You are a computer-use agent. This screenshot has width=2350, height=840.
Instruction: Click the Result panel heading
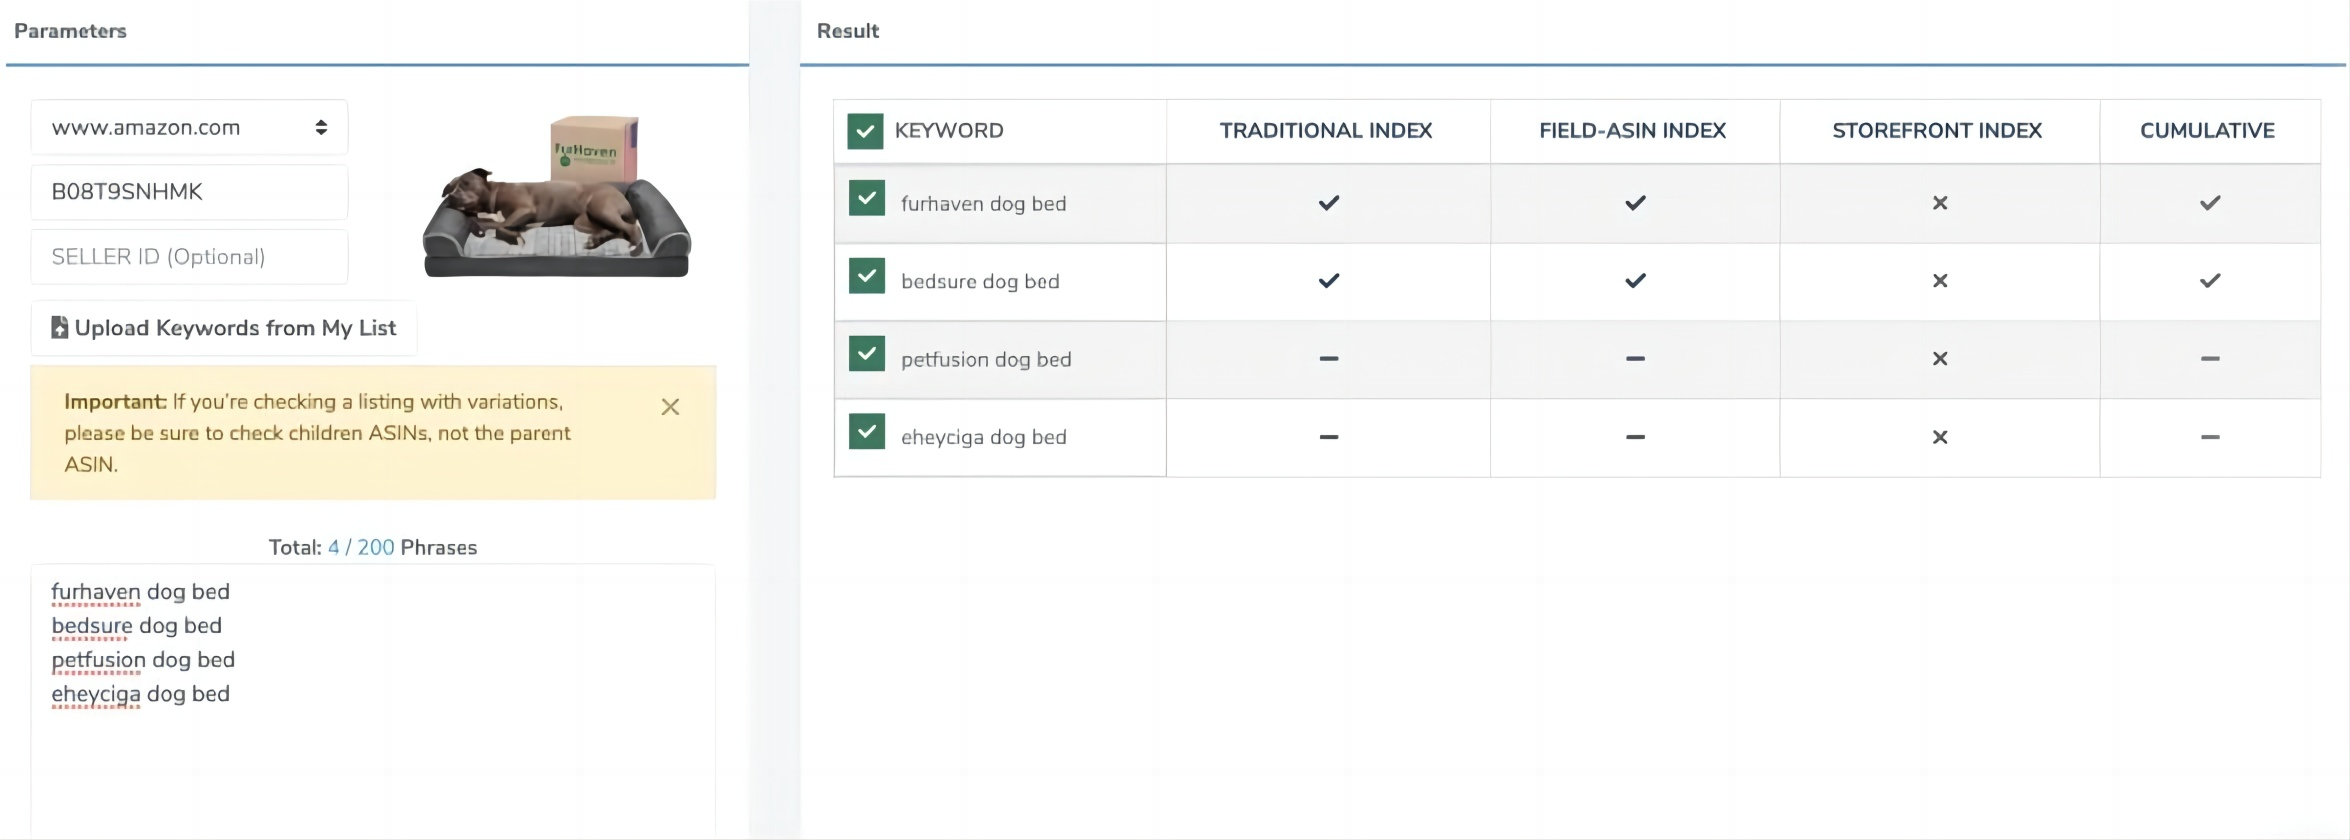coord(848,31)
